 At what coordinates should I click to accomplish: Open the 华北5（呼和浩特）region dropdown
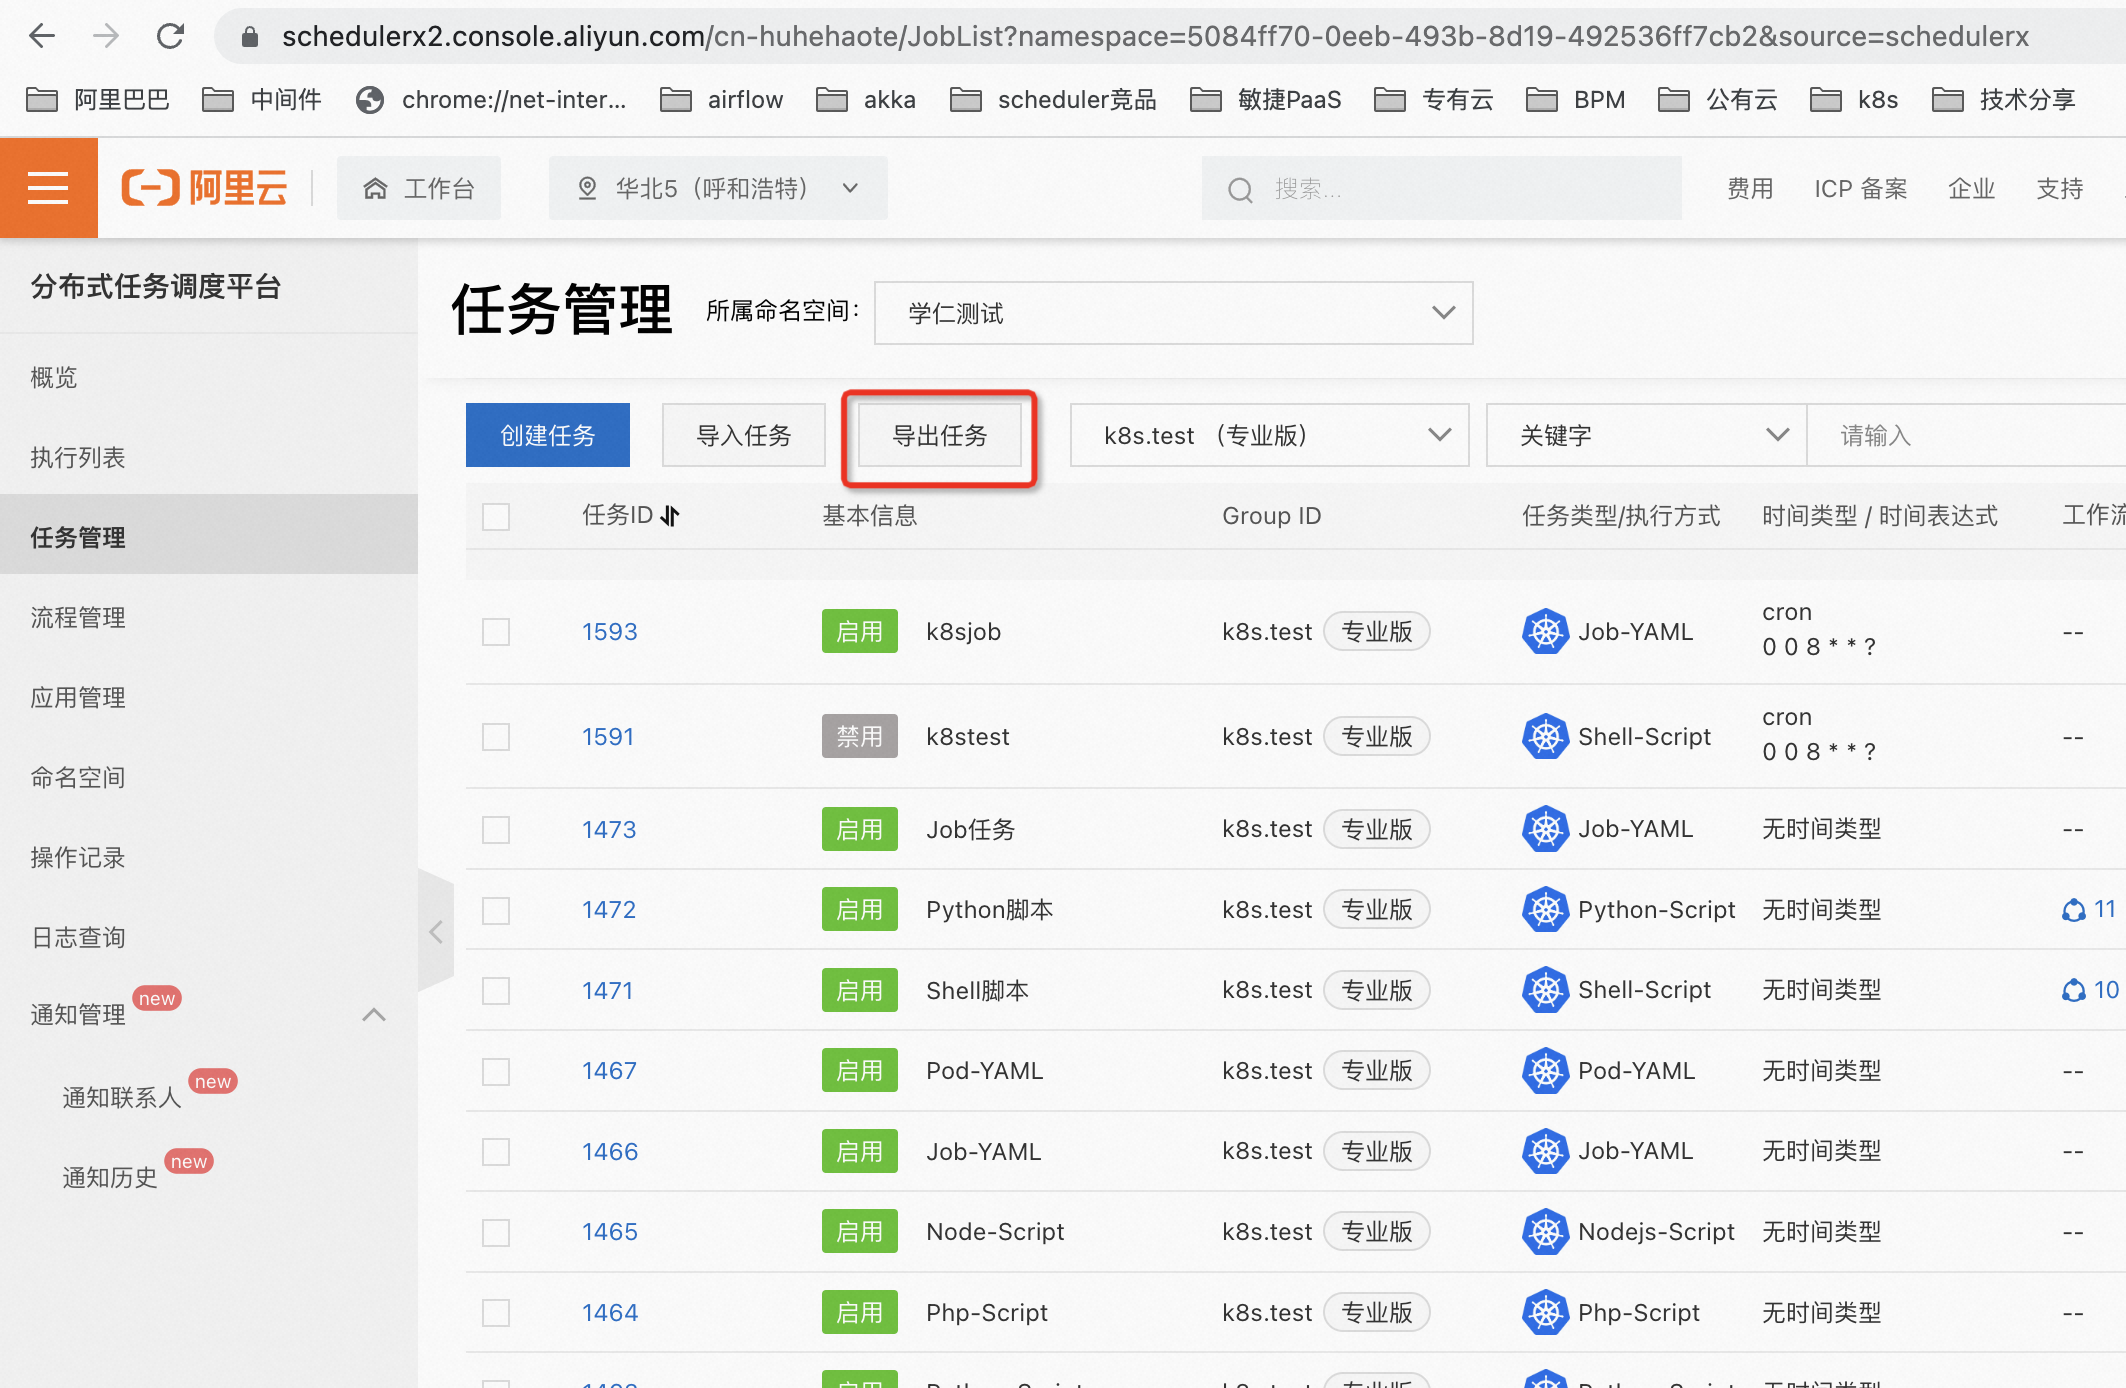pos(718,188)
